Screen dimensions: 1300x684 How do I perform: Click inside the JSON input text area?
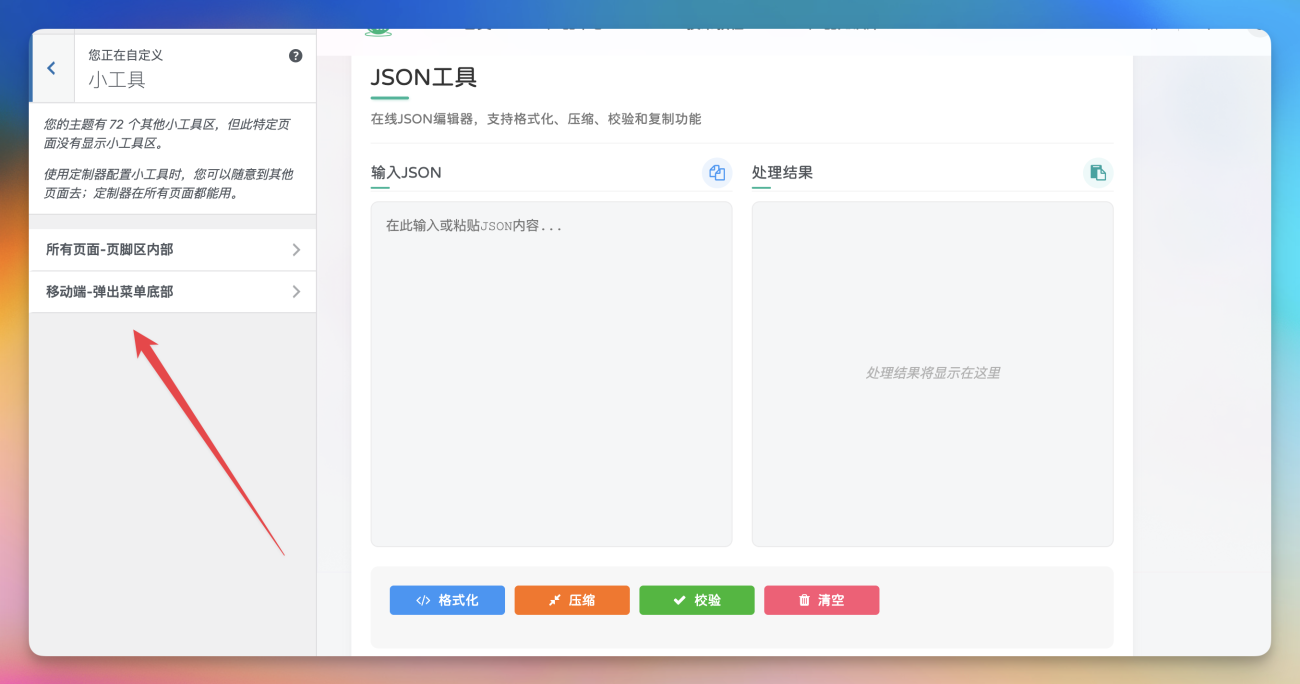pos(551,380)
